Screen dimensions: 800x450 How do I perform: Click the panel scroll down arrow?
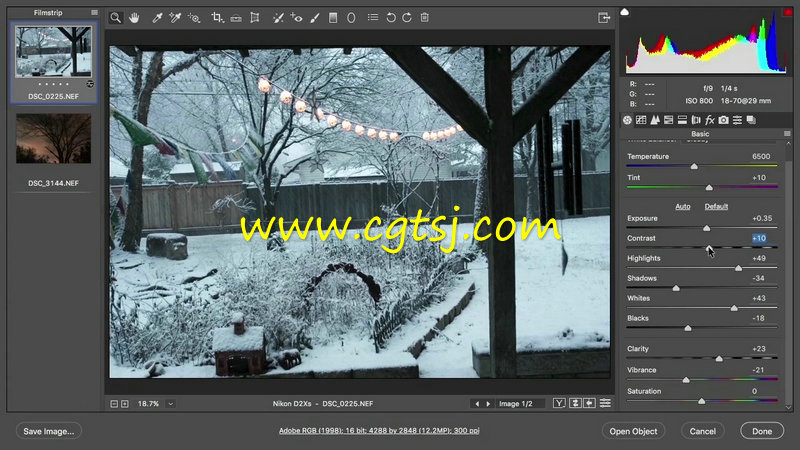coord(788,407)
